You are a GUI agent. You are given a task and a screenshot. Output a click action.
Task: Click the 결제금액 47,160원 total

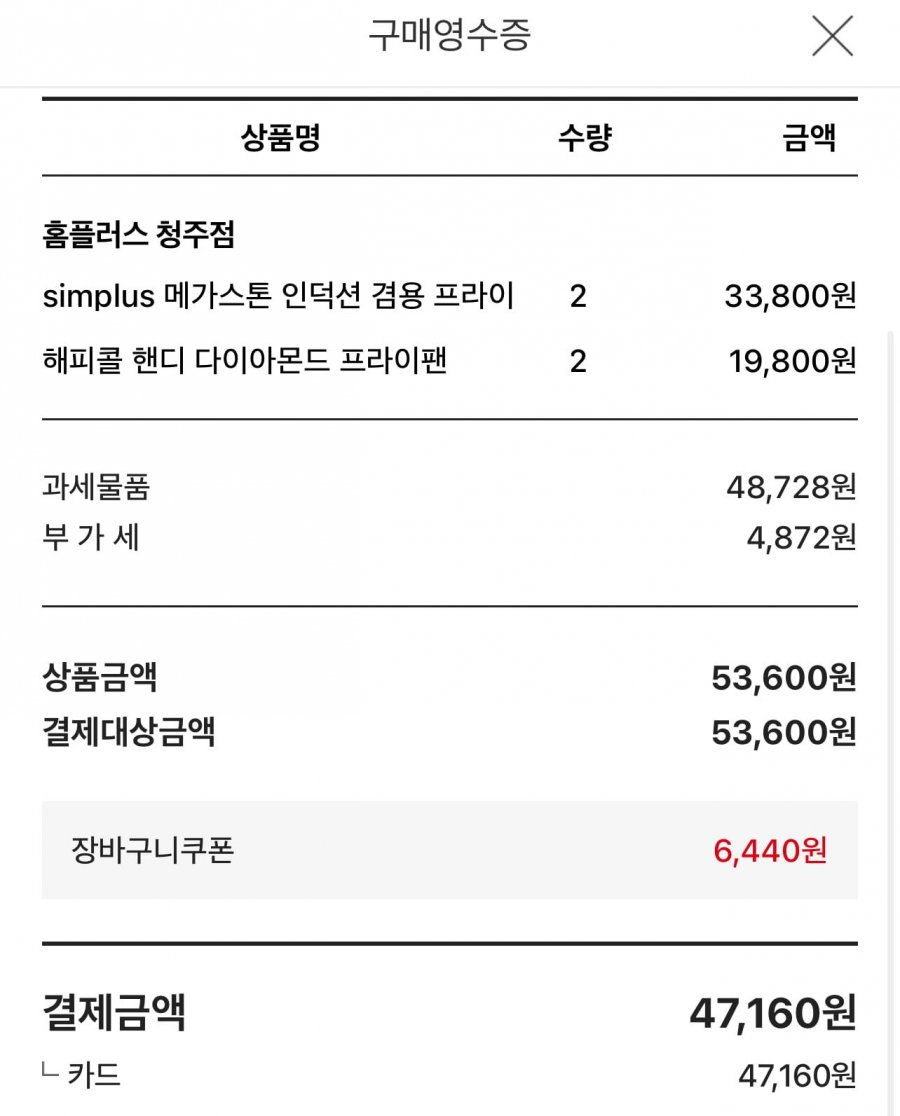point(773,1013)
